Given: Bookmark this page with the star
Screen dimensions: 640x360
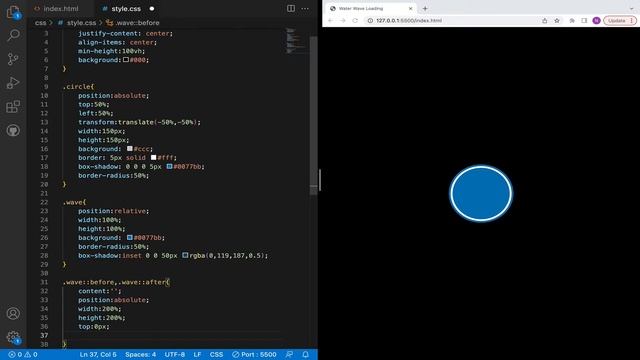Looking at the screenshot, I should [557, 20].
